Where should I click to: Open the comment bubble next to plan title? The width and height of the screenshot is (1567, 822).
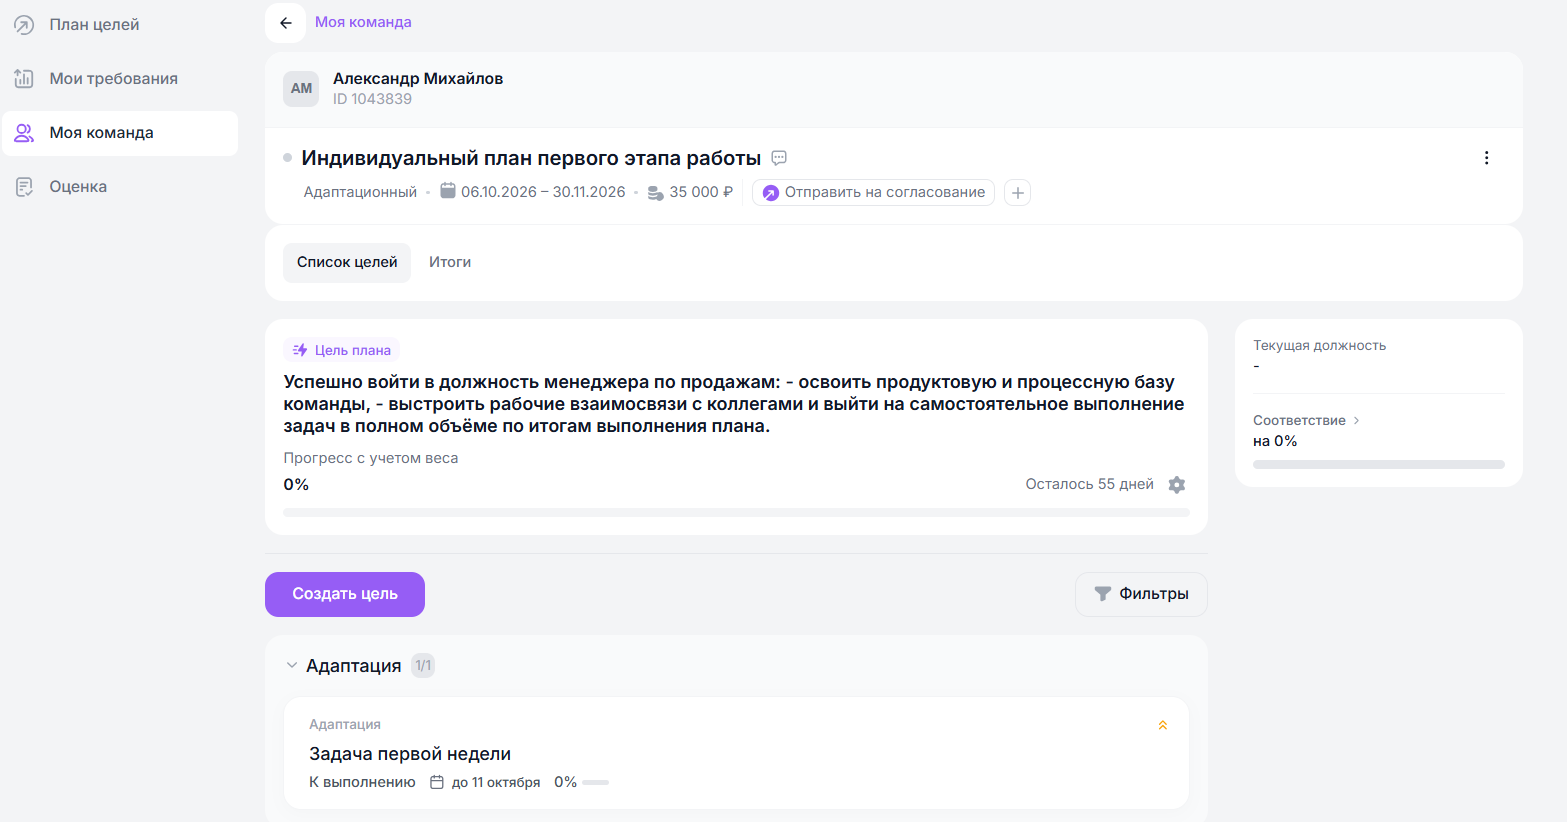(780, 158)
